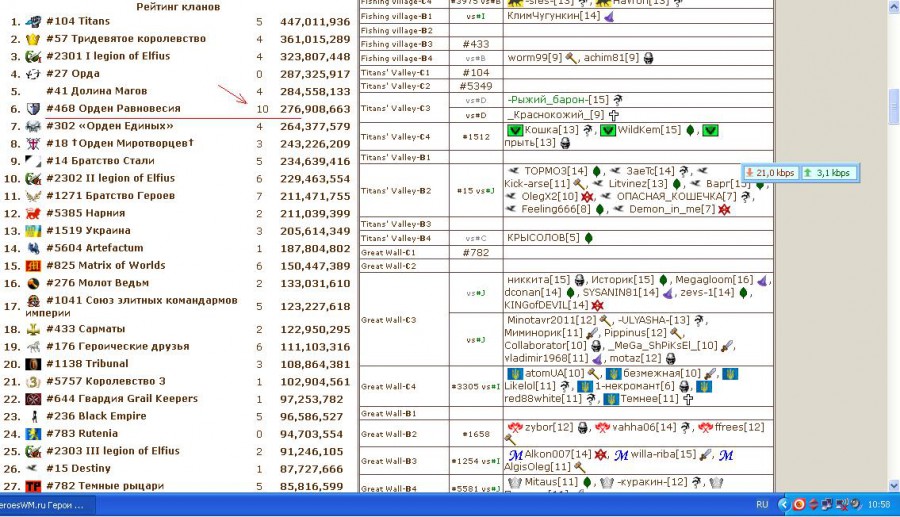
Task: Click the page vertical scrollbar thumb
Action: [894, 107]
